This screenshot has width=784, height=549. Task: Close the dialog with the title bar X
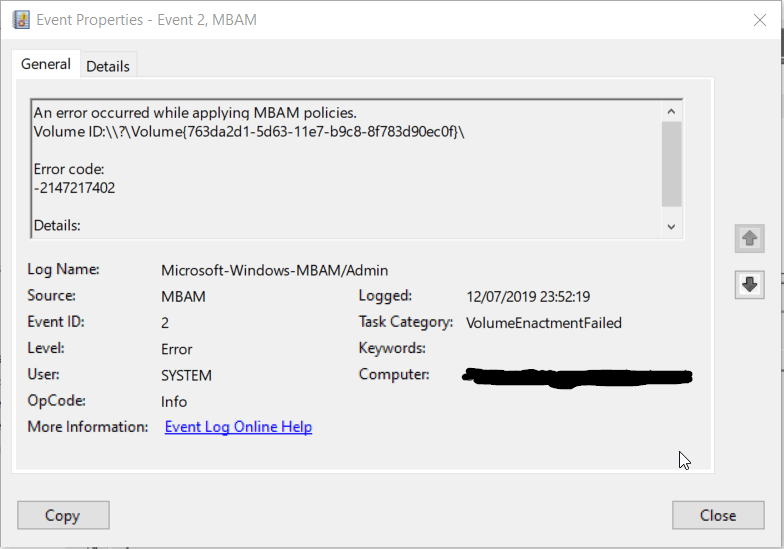coord(757,20)
